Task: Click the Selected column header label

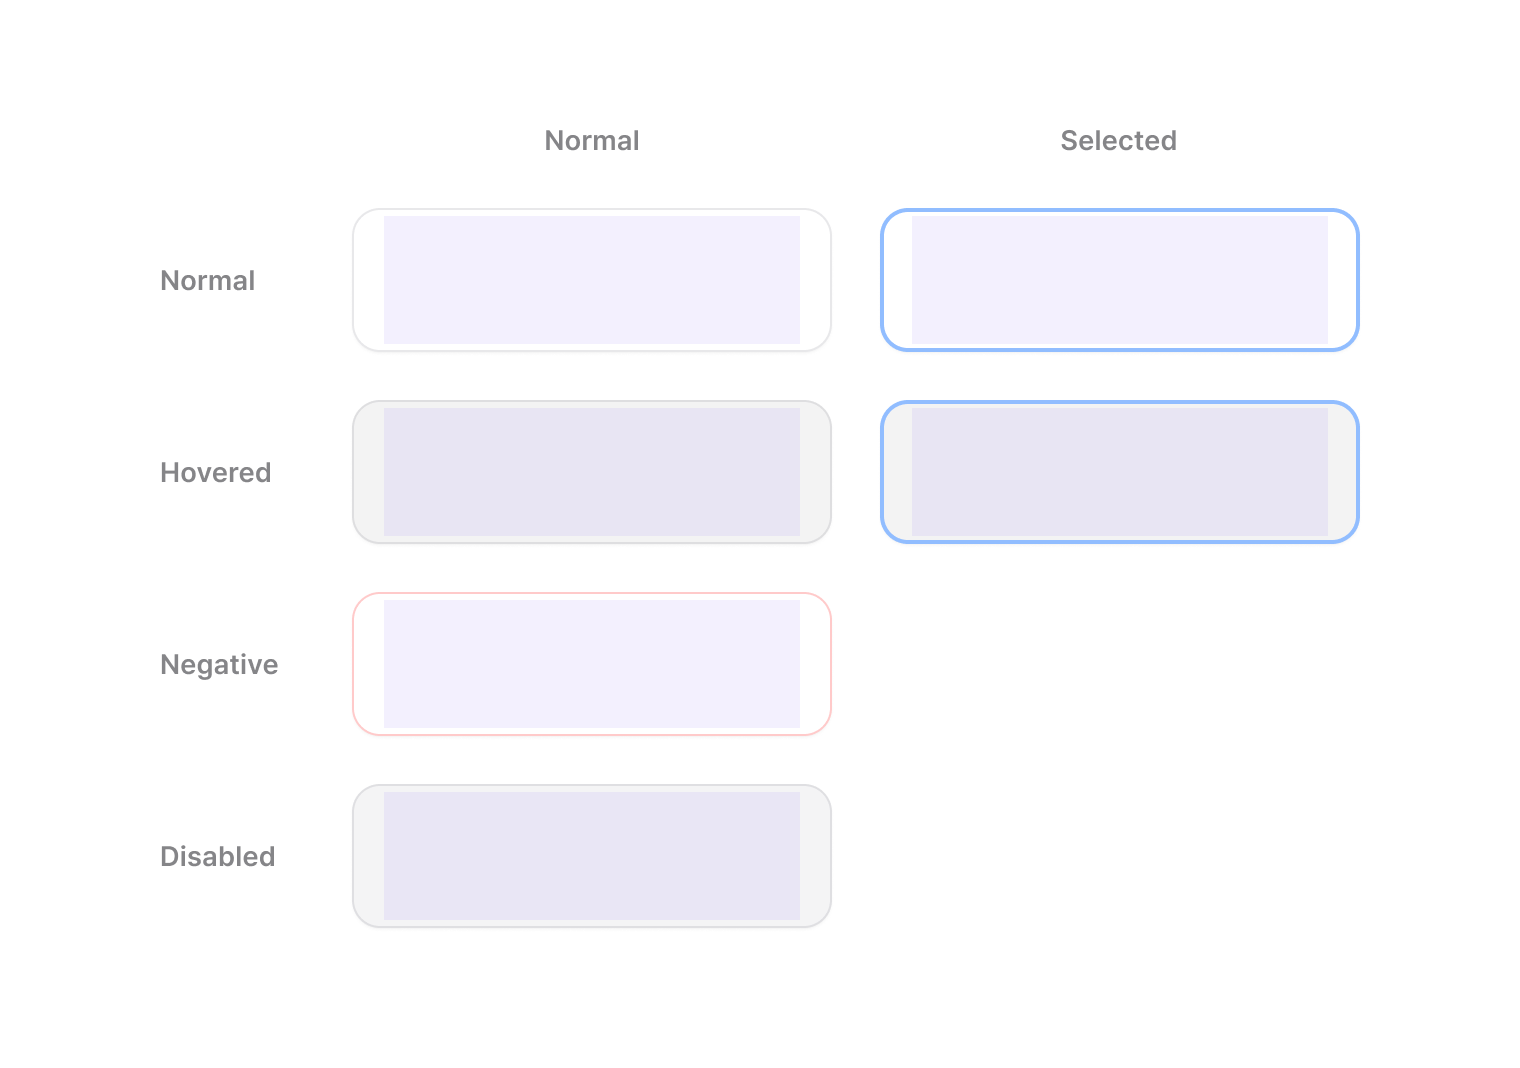Action: [1118, 141]
